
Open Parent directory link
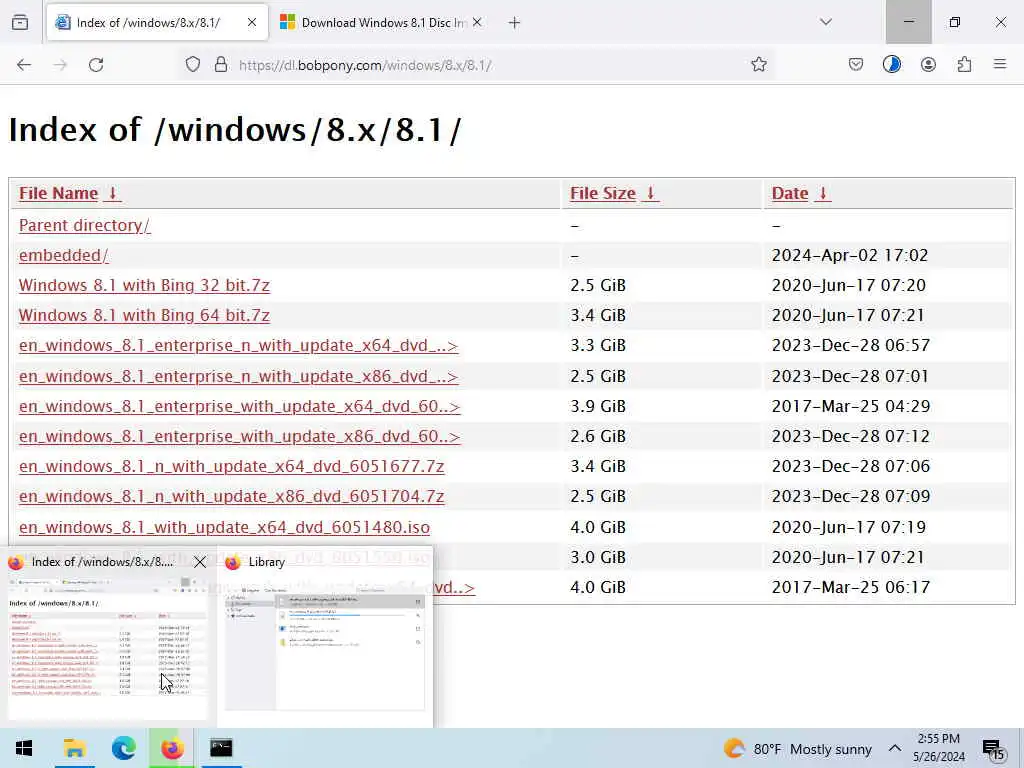point(84,225)
